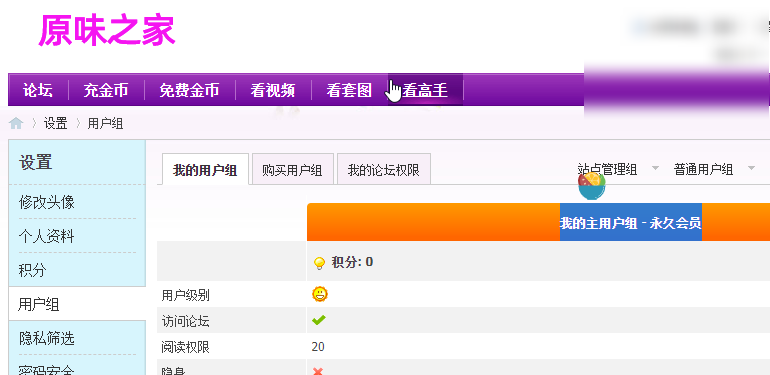Open 积分 in settings sidebar

coord(32,270)
